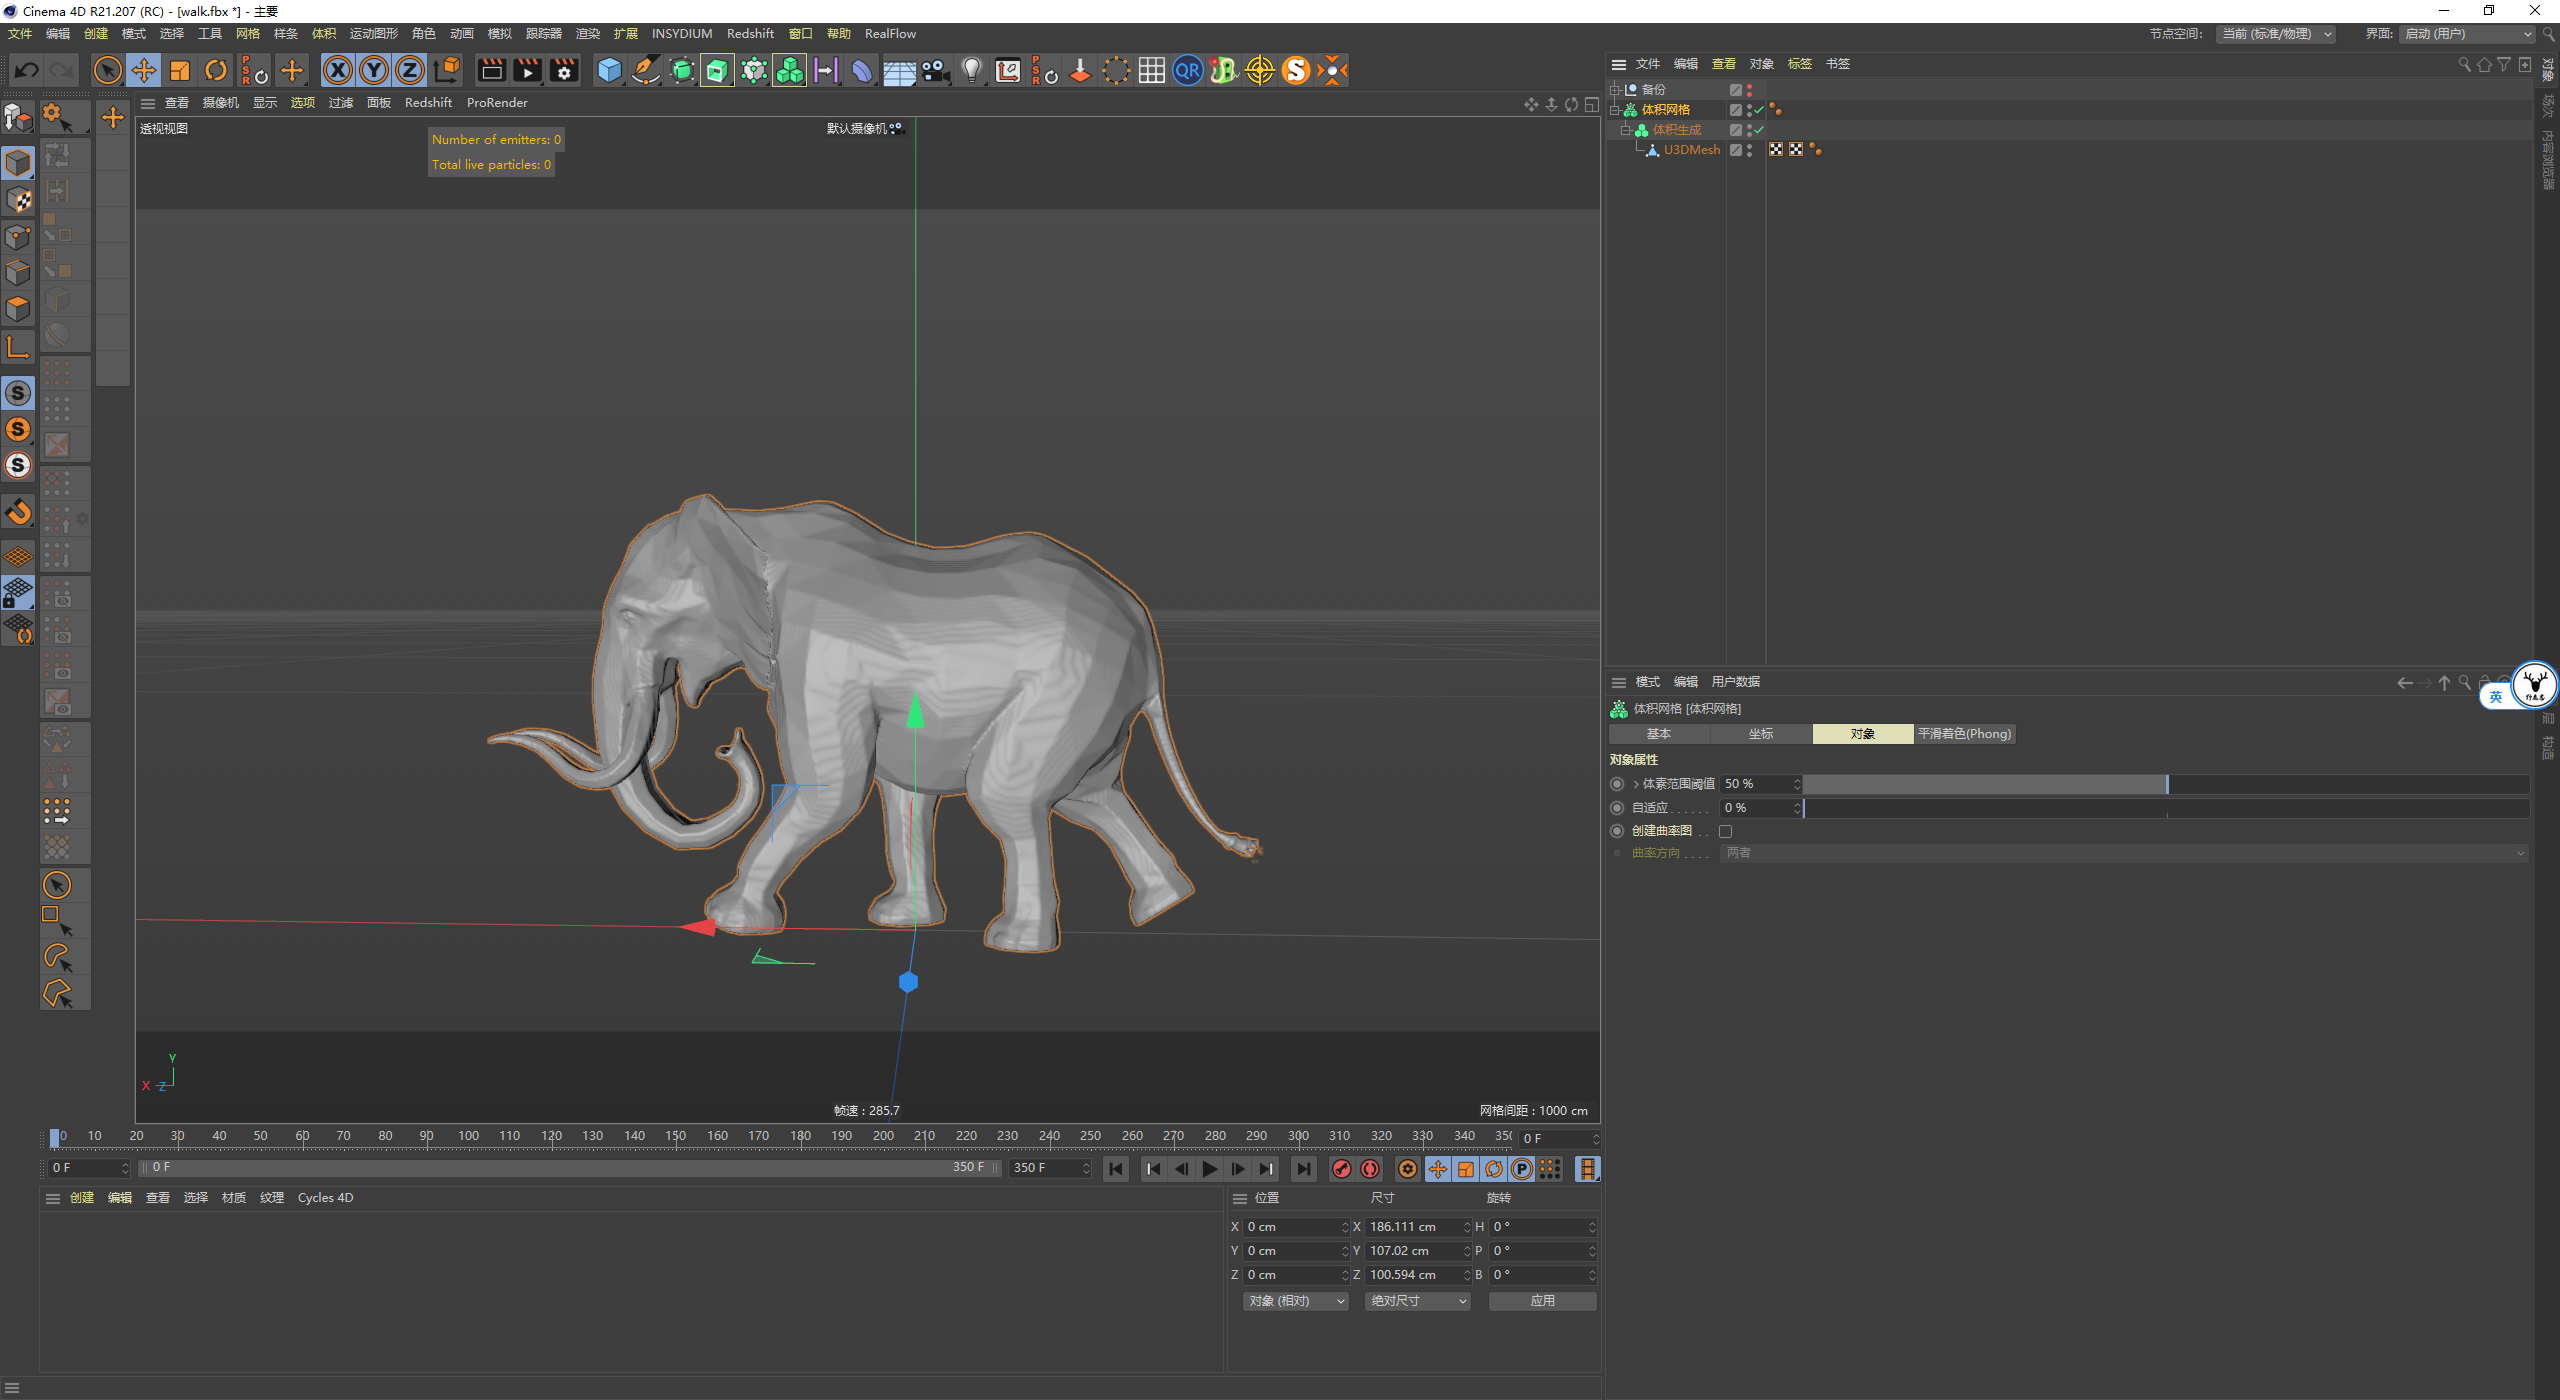Select the U3DMesh object in tree
The width and height of the screenshot is (2560, 1400).
point(1691,150)
